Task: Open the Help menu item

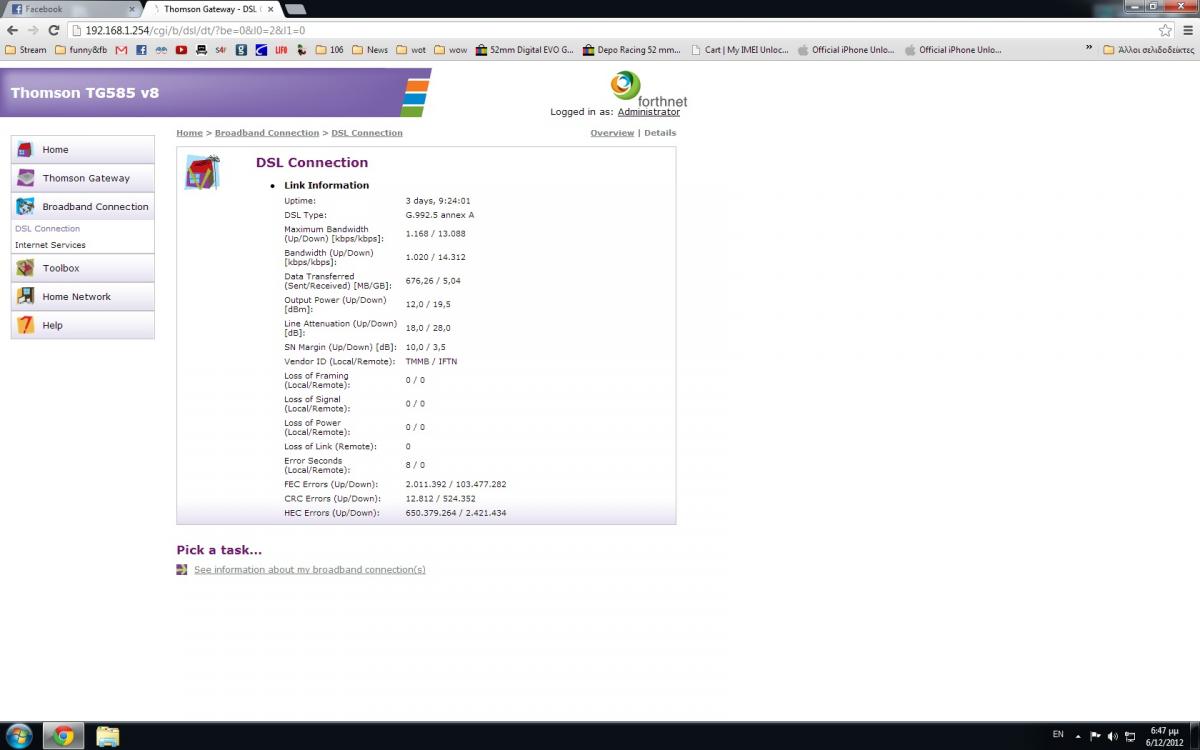Action: pos(83,325)
